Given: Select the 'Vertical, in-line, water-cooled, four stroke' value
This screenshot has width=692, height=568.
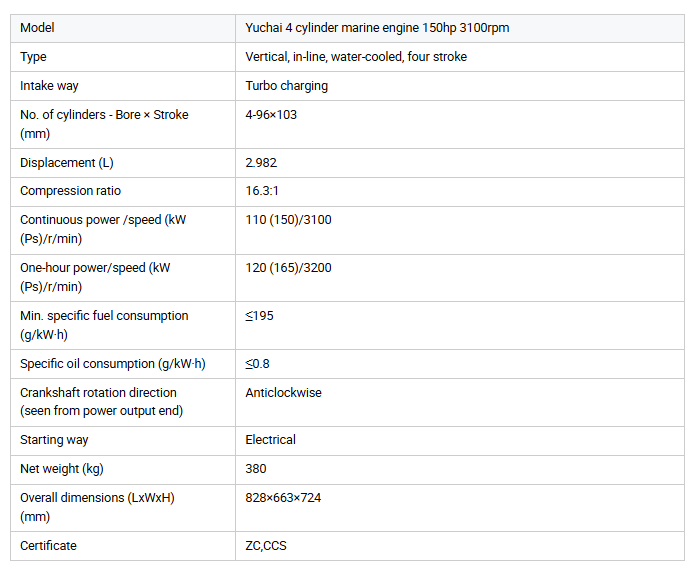Looking at the screenshot, I should pyautogui.click(x=356, y=57).
